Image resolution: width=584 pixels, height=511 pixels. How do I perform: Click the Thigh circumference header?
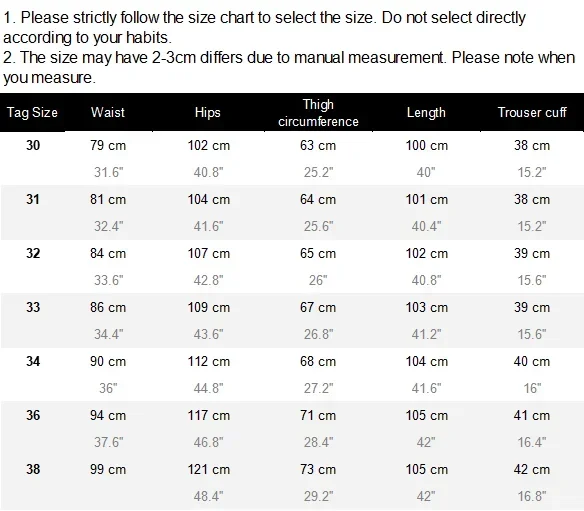pyautogui.click(x=318, y=113)
